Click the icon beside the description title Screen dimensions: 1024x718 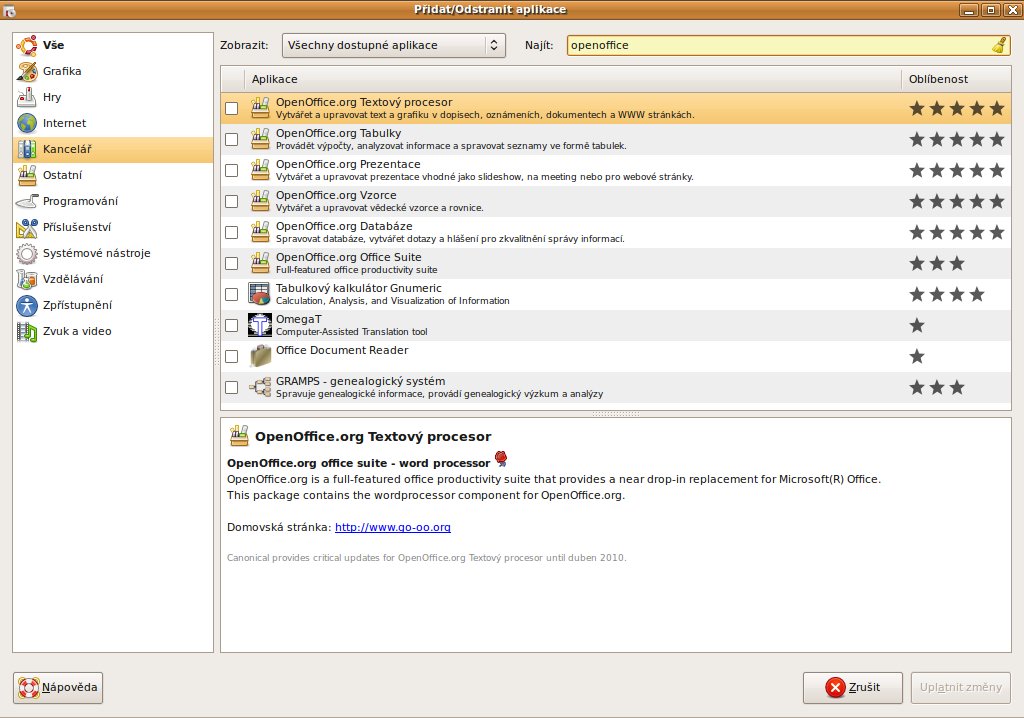click(239, 436)
